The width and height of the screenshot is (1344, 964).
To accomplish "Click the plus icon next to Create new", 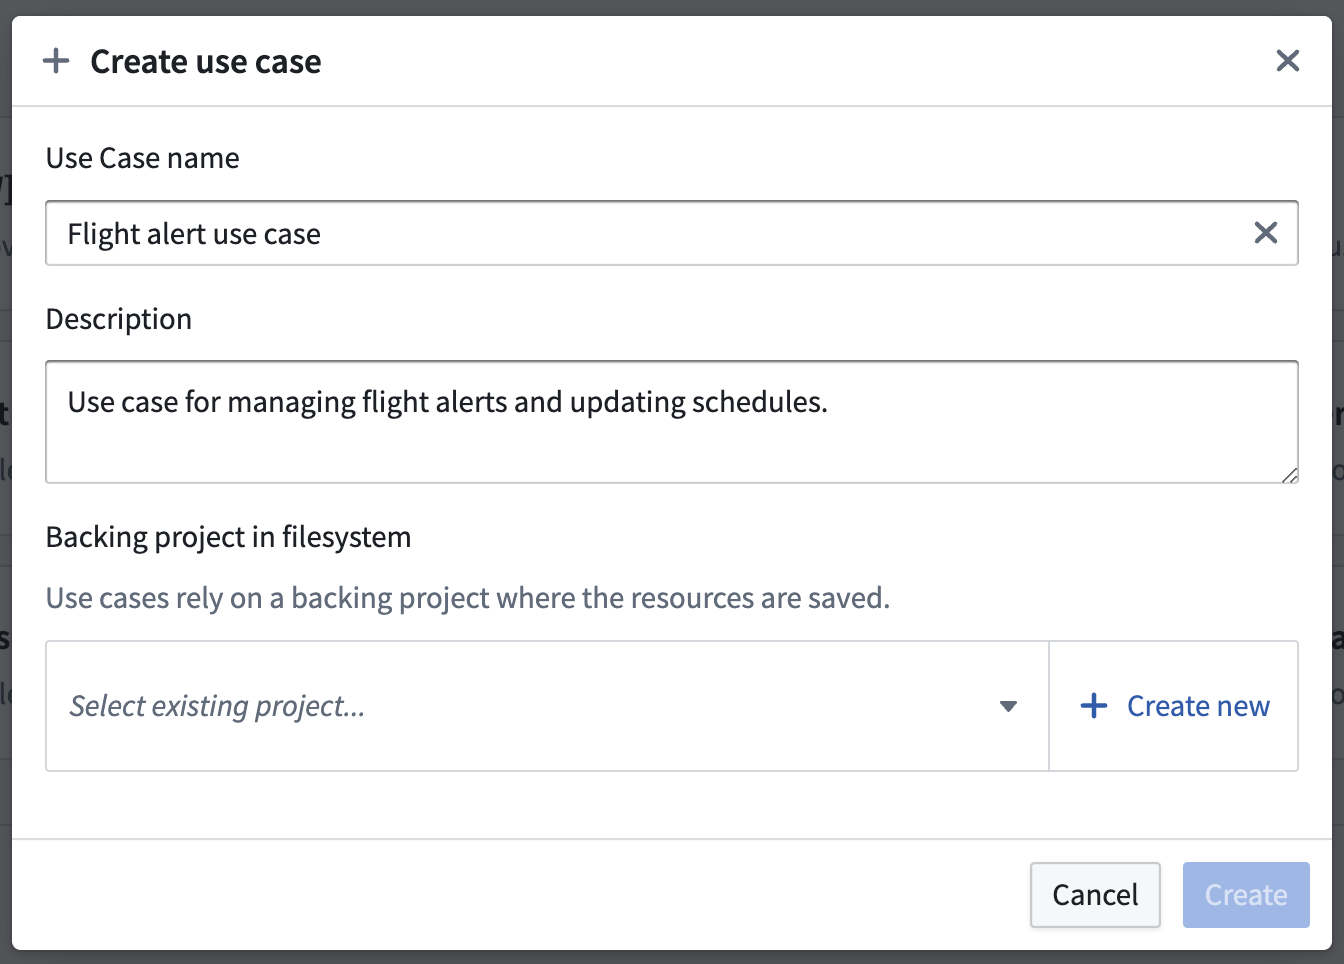I will pos(1094,706).
